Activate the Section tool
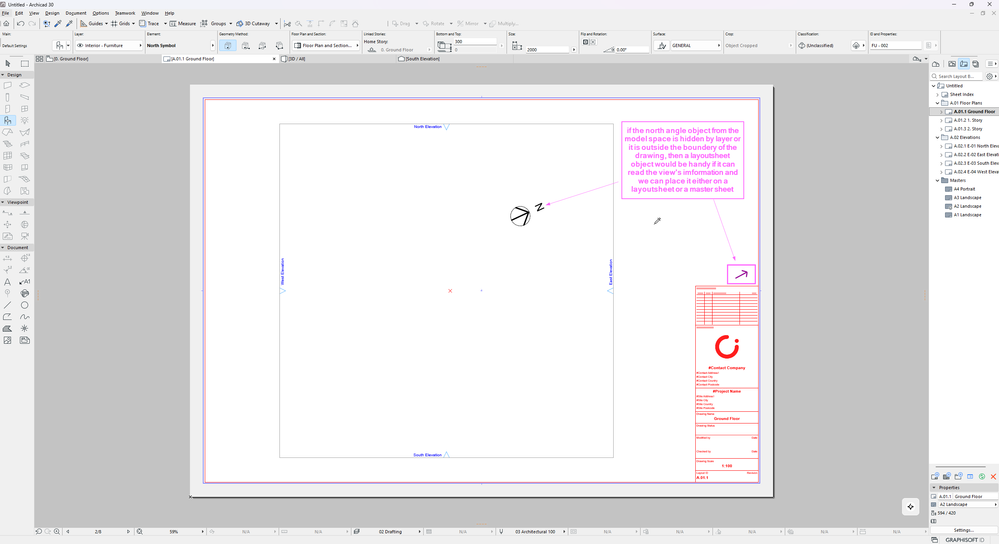Viewport: 999px width, 544px height. pos(8,213)
